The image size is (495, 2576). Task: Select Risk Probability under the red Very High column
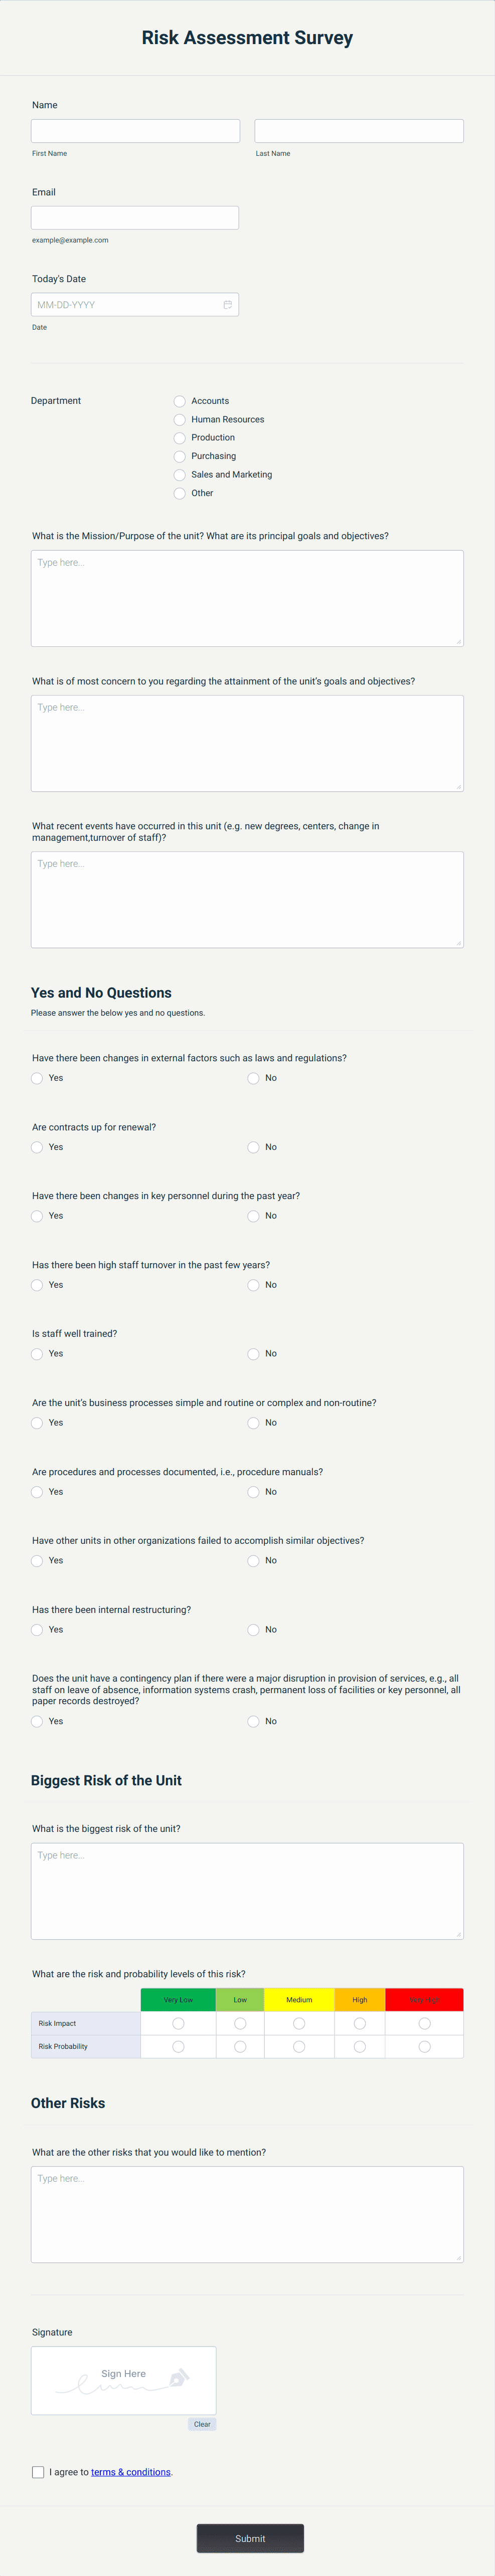[x=424, y=2046]
